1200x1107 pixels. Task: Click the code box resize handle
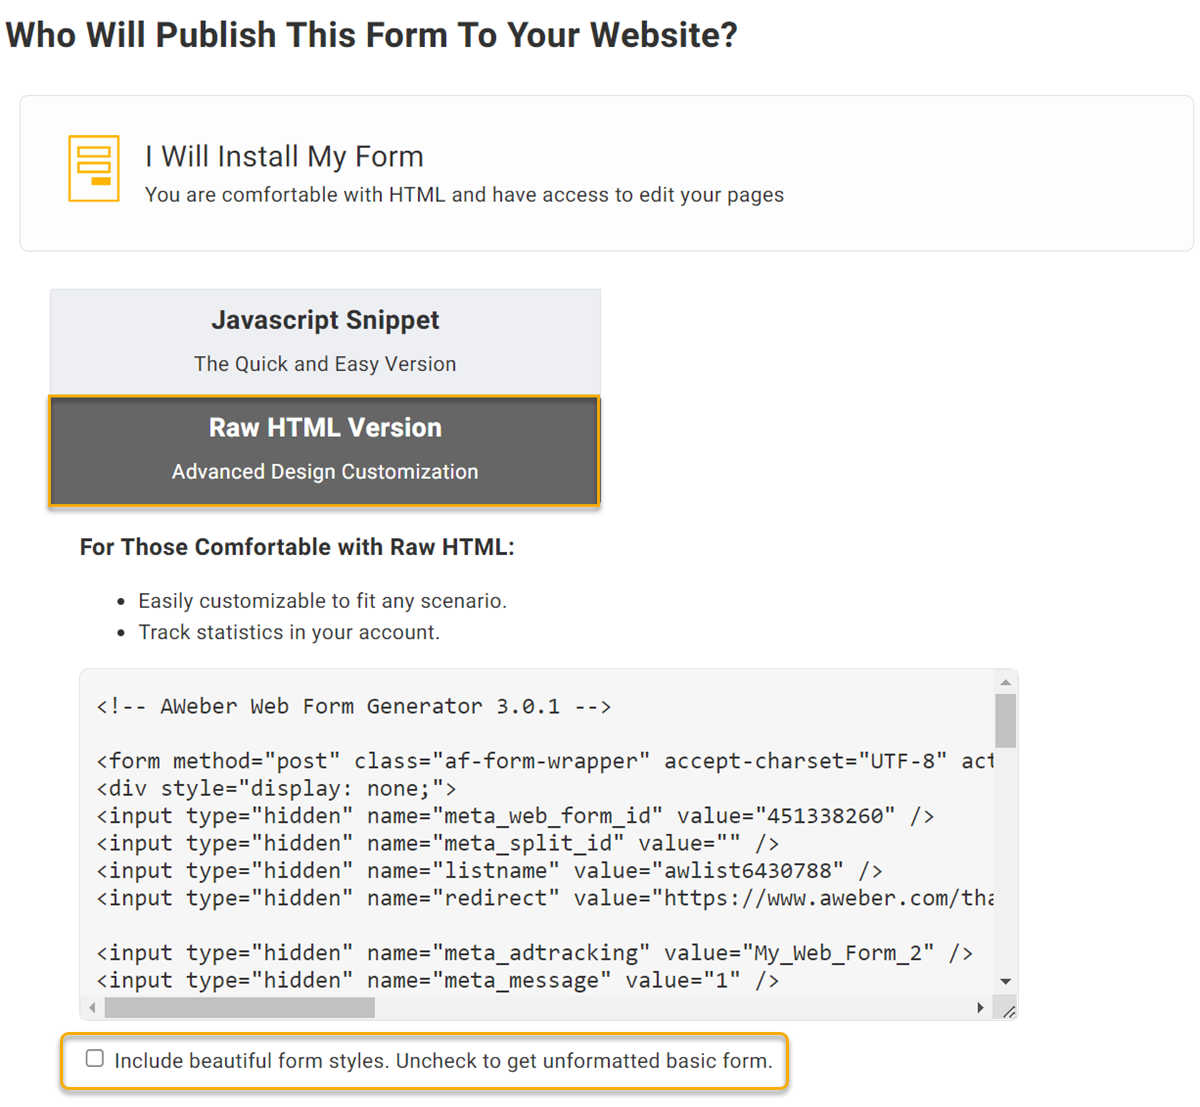click(1008, 1011)
